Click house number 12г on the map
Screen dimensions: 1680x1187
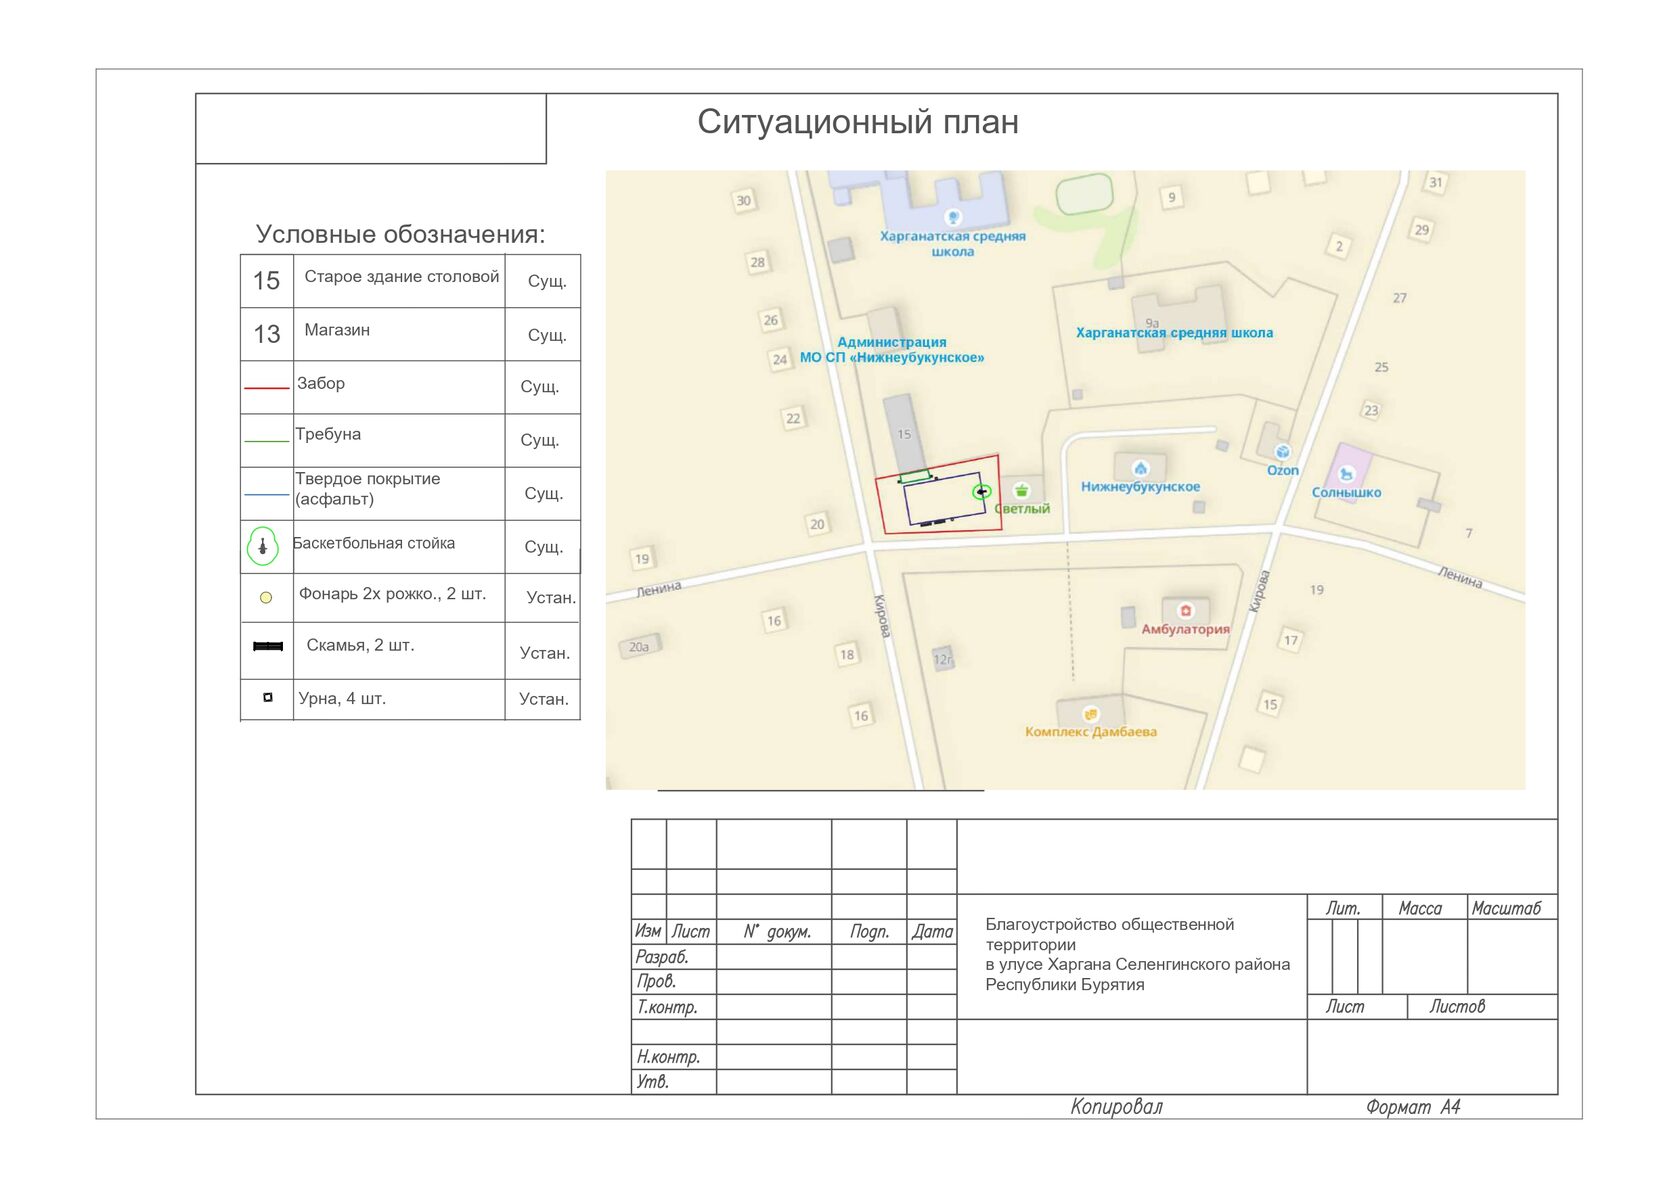click(943, 659)
